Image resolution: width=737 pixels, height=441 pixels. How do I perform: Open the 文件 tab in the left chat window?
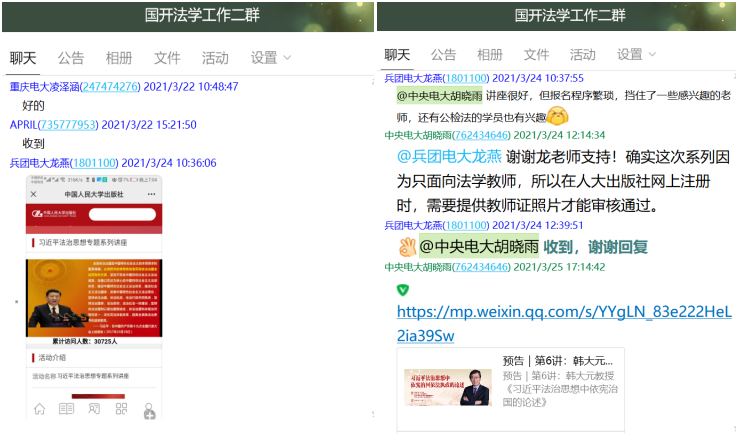point(167,58)
